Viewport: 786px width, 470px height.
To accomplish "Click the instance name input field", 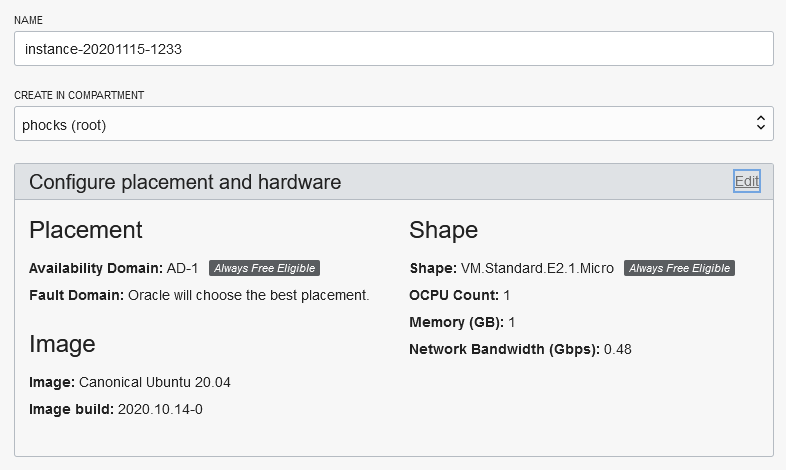I will point(393,48).
